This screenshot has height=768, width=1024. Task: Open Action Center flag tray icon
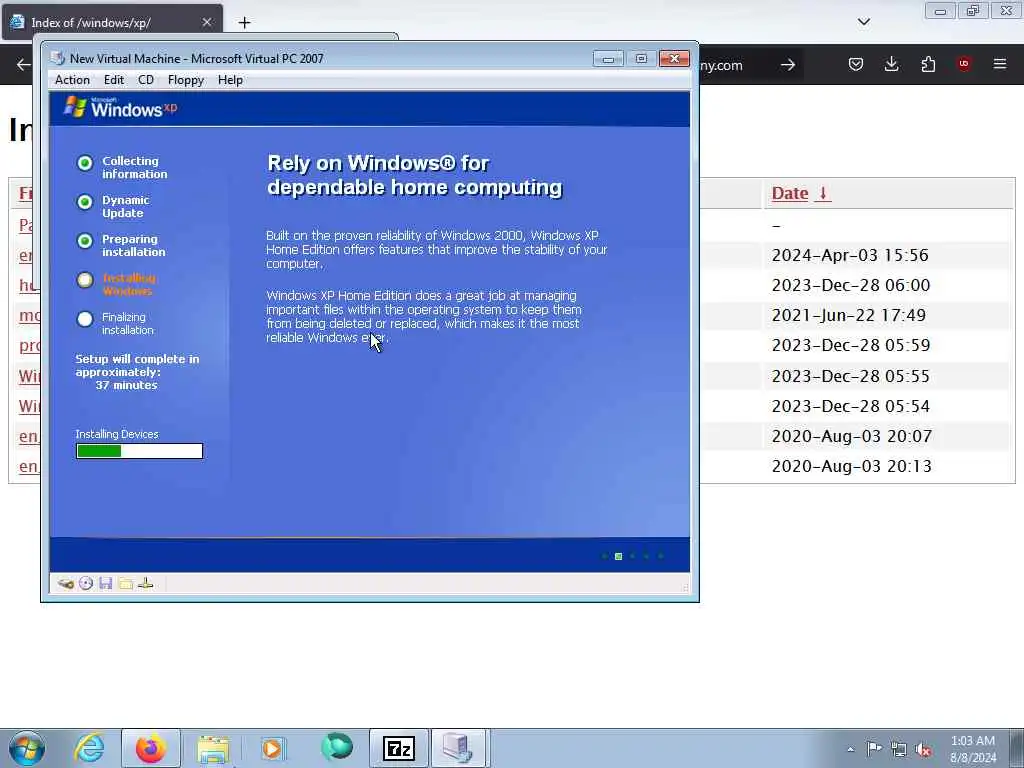(x=874, y=748)
